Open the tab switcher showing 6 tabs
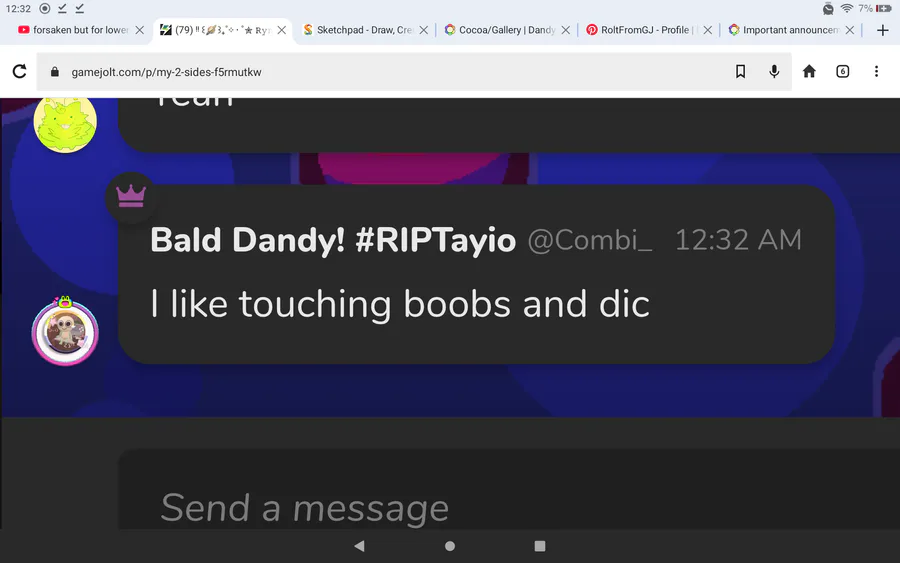The image size is (900, 563). click(x=843, y=71)
